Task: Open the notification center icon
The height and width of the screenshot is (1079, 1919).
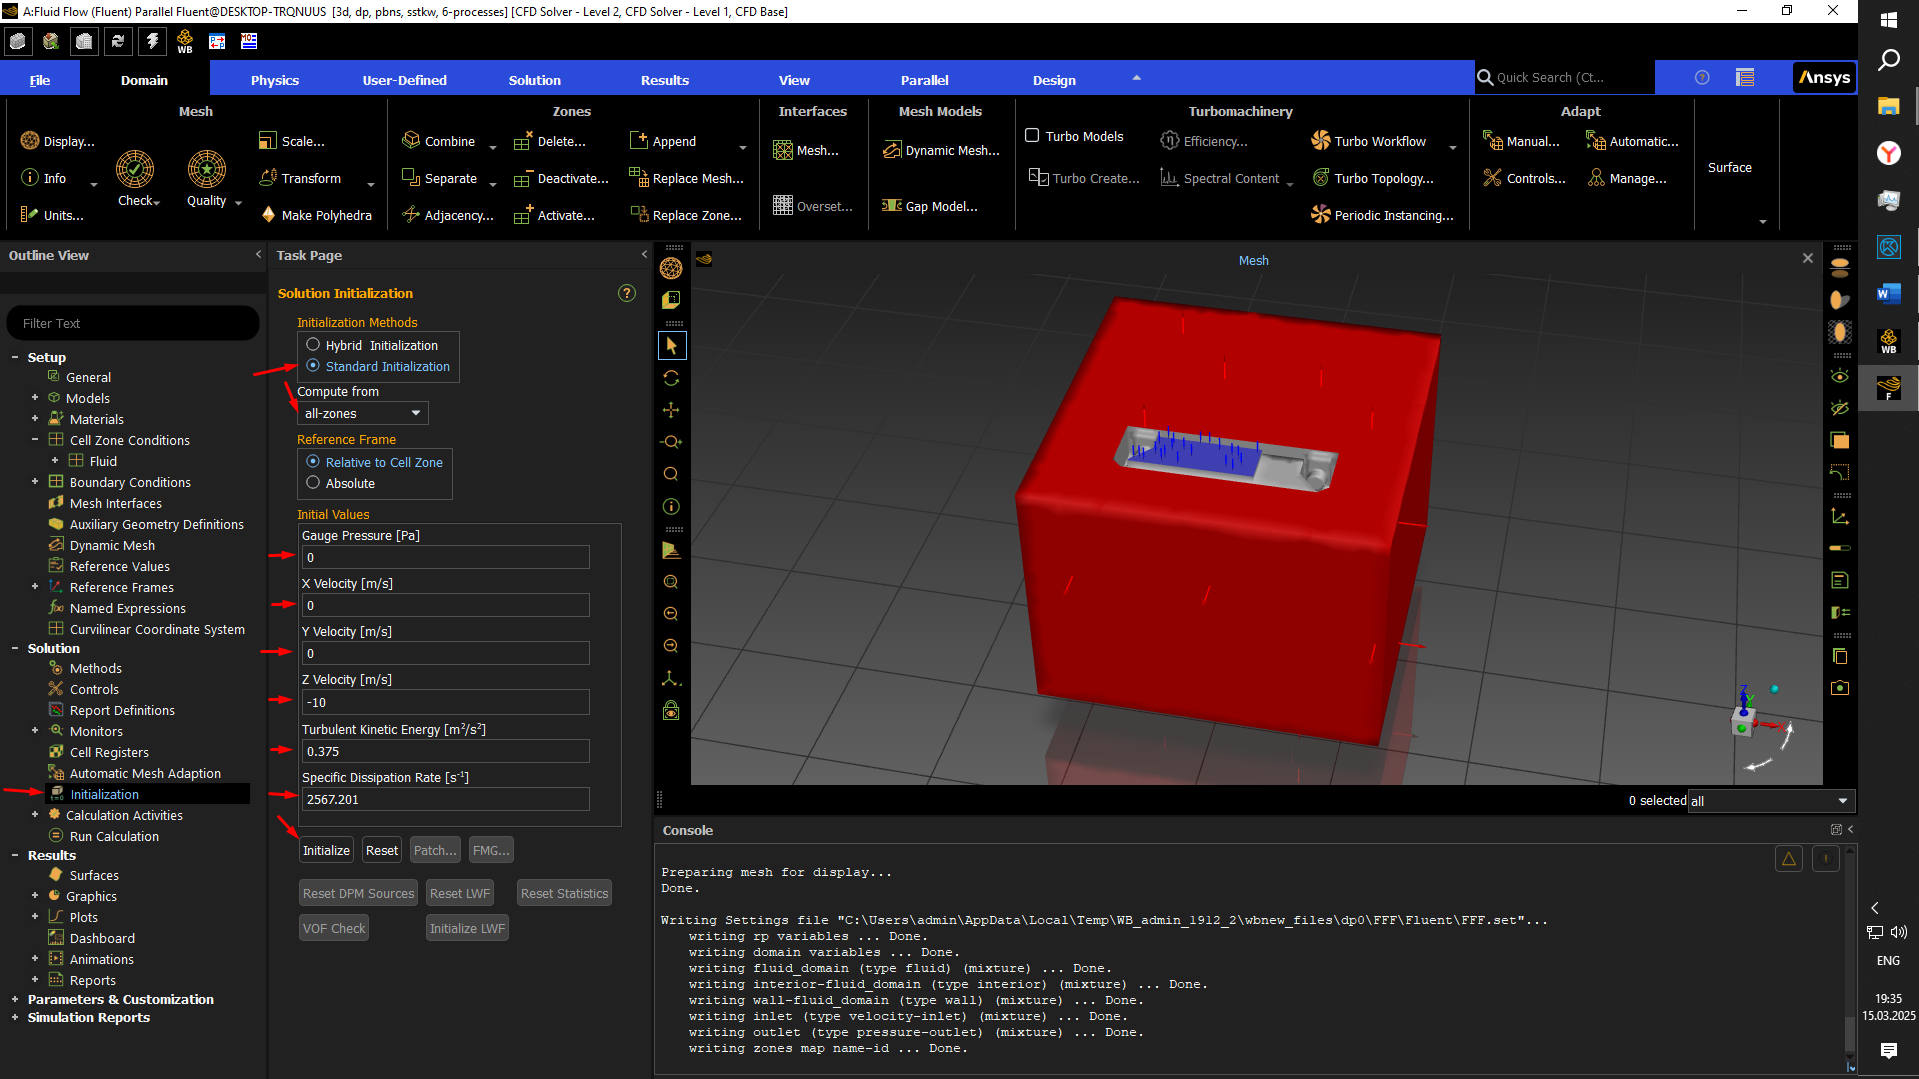Action: click(x=1888, y=1050)
